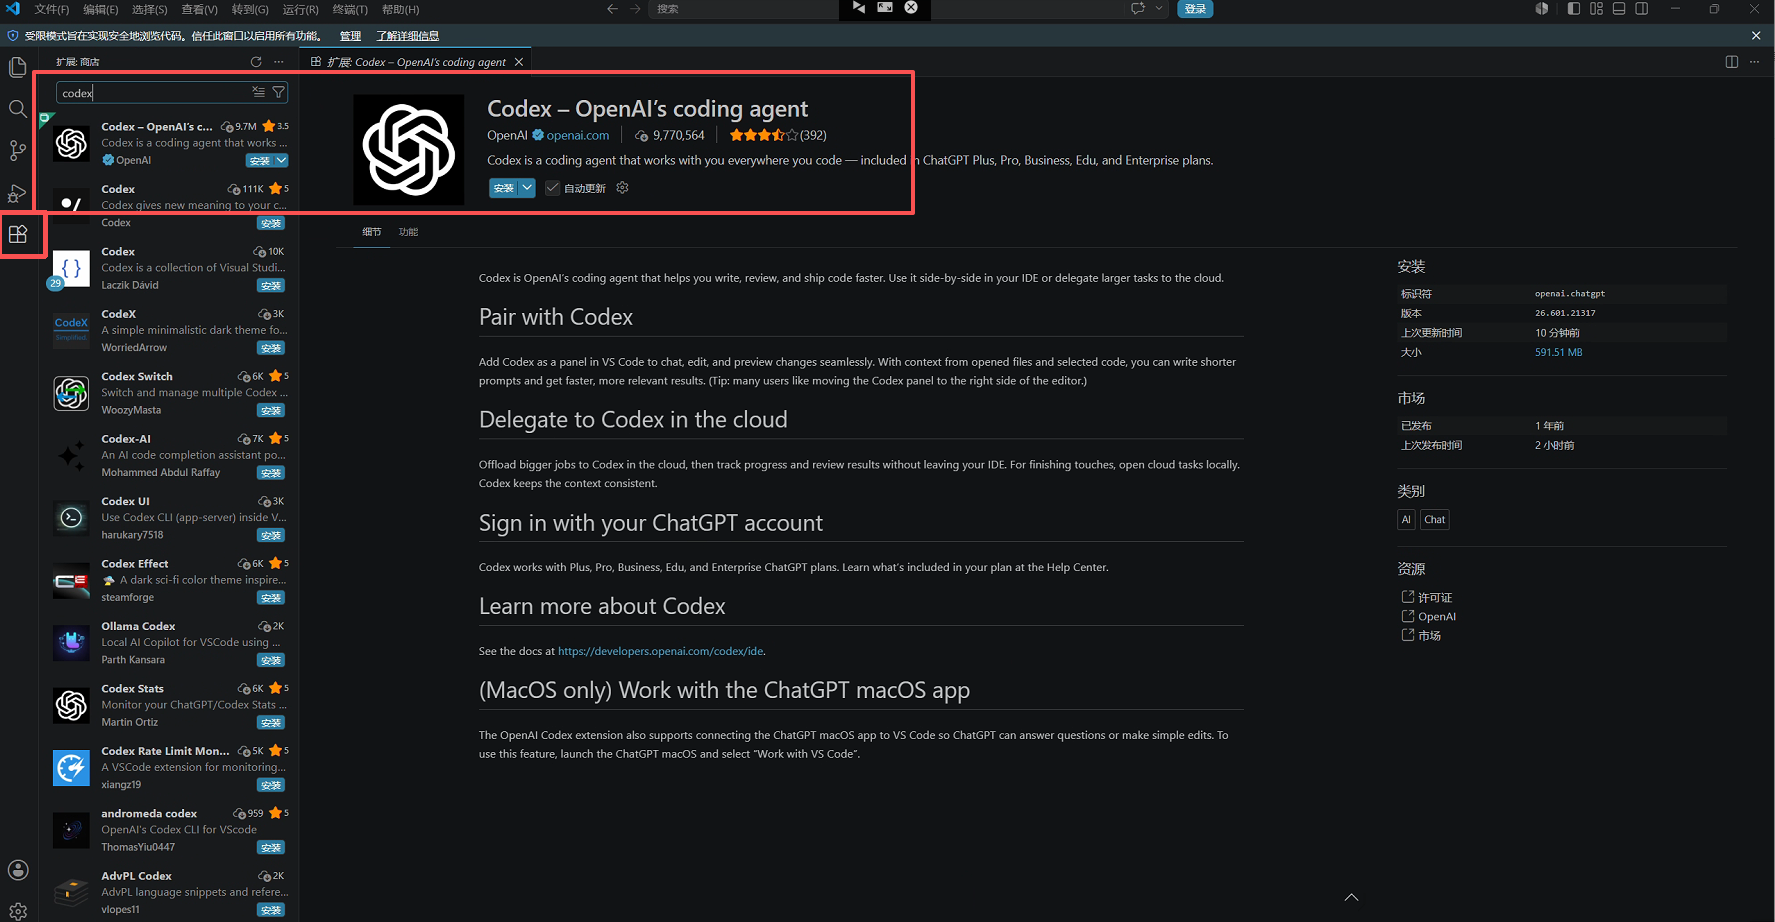Screen dimensions: 1775x922
Task: Split the editor to the right
Action: pyautogui.click(x=1732, y=62)
